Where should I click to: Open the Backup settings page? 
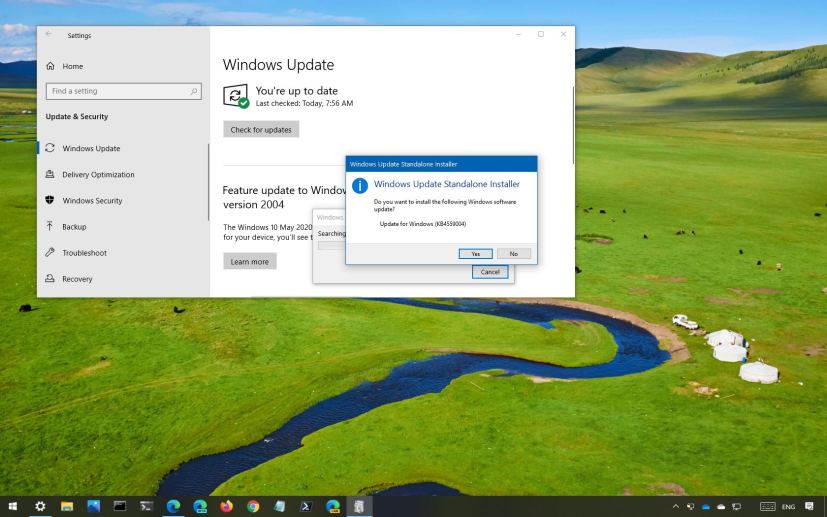tap(74, 227)
